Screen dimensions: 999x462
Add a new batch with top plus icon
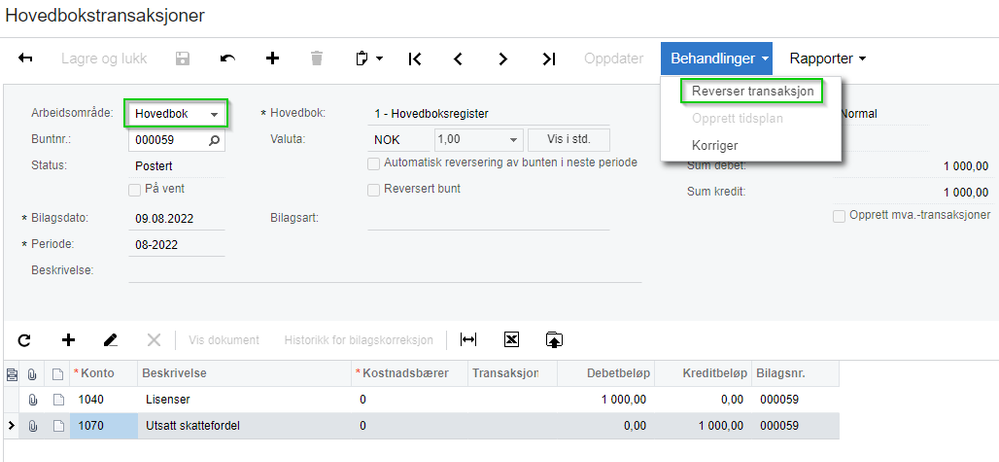pos(272,59)
